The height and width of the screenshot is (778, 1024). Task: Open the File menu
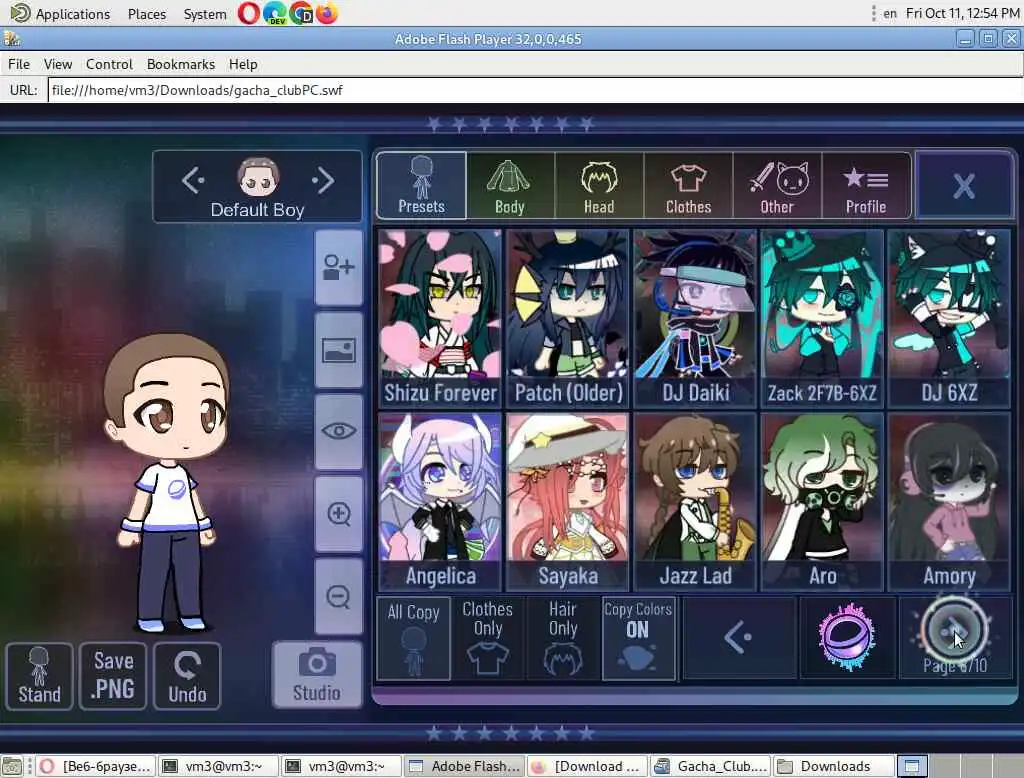[x=19, y=64]
